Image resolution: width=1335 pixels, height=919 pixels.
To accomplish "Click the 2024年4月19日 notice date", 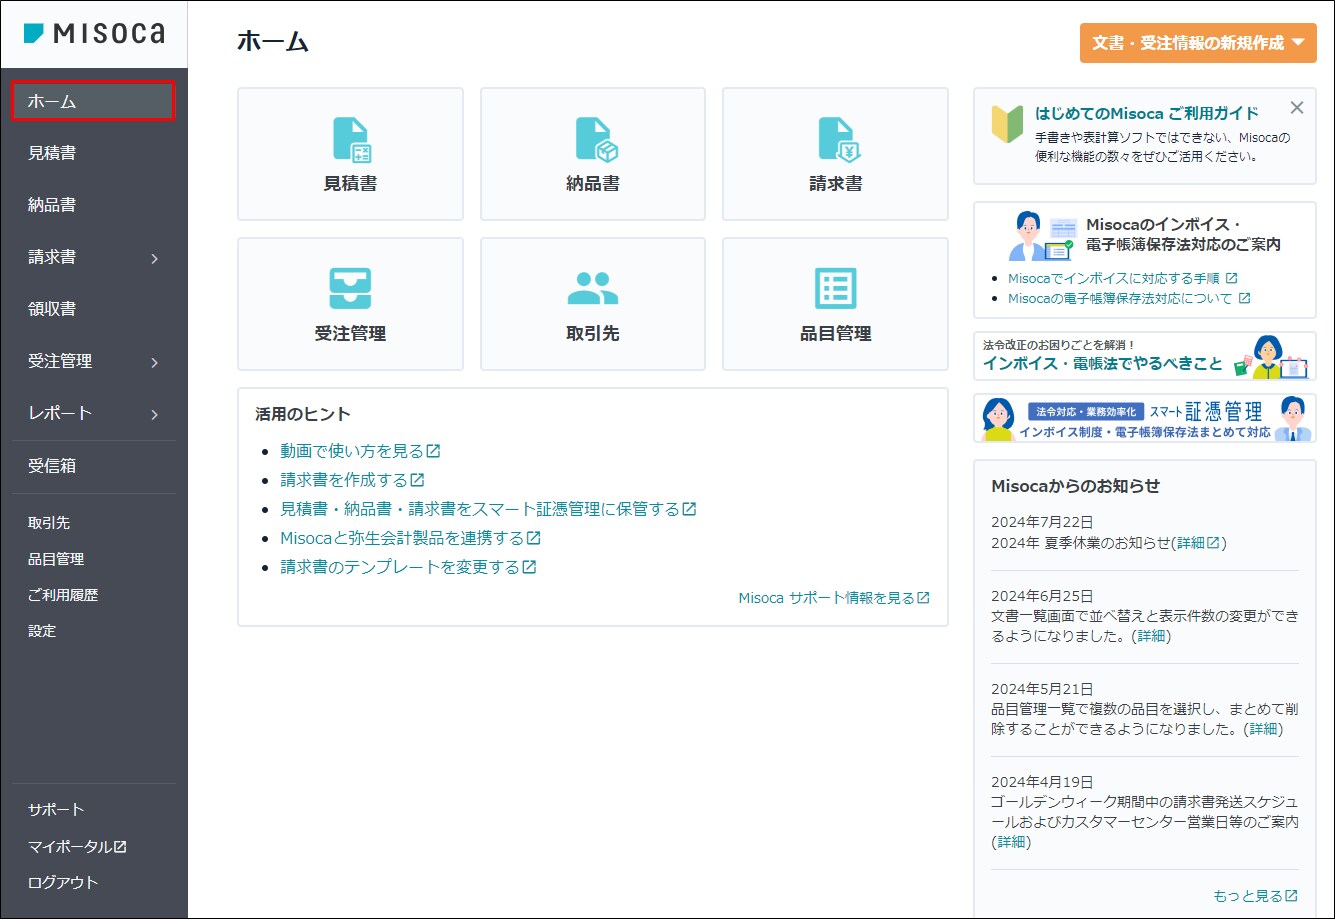I will point(1042,782).
